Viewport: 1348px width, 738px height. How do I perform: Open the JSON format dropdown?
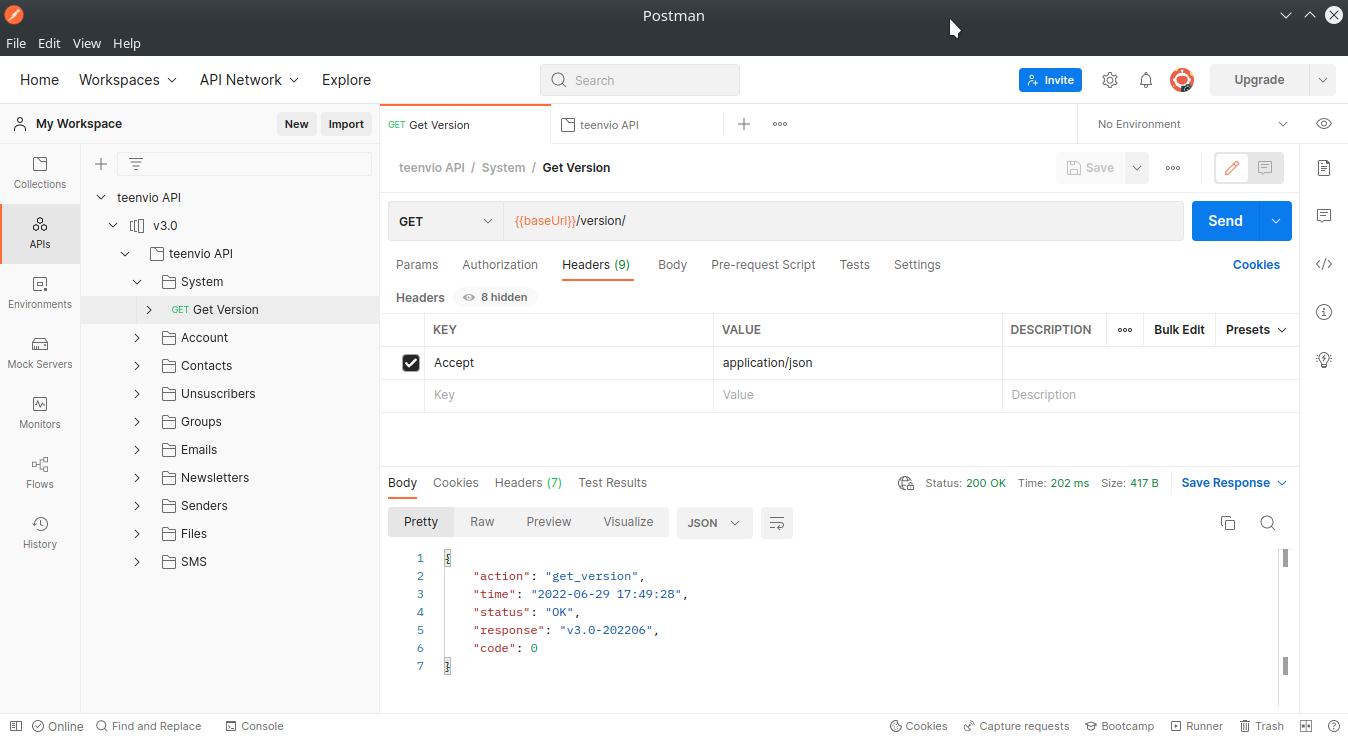point(714,523)
